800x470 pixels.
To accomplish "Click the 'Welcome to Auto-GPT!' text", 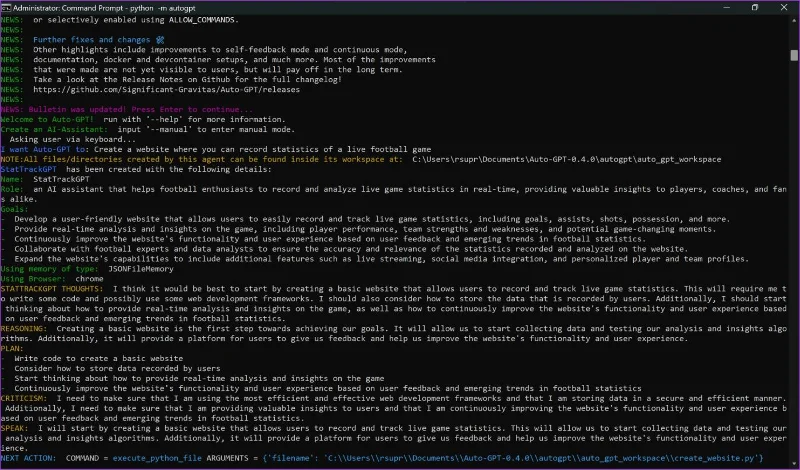I will tap(47, 119).
